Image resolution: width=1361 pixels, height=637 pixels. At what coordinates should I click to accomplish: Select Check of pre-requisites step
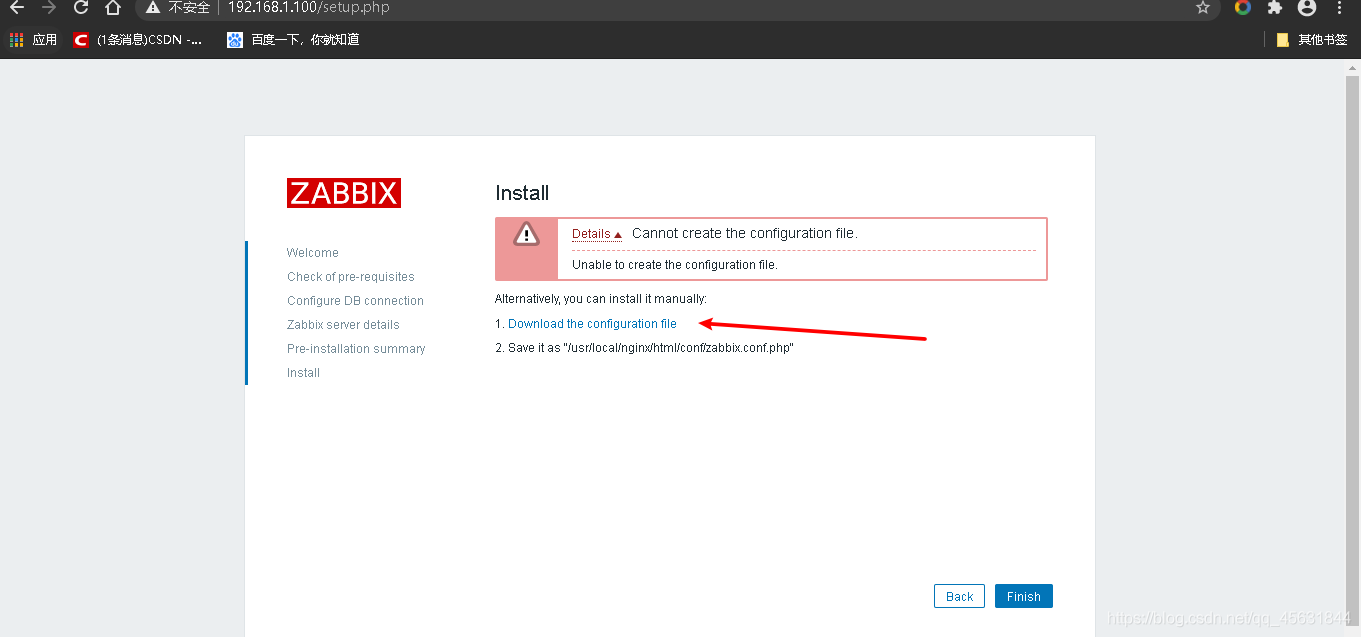[351, 277]
